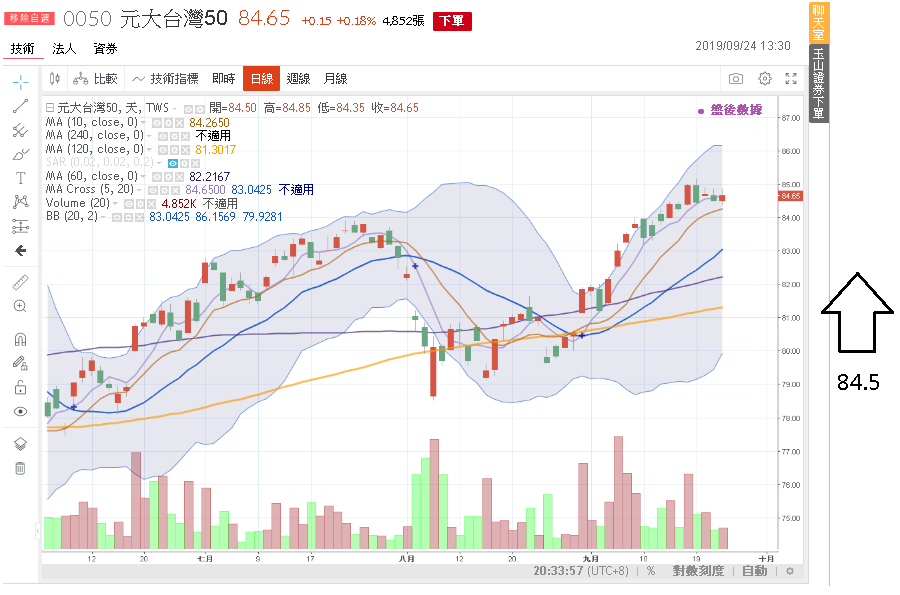900x595 pixels.
Task: Toggle lock all drawings padlock
Action: [x=21, y=388]
